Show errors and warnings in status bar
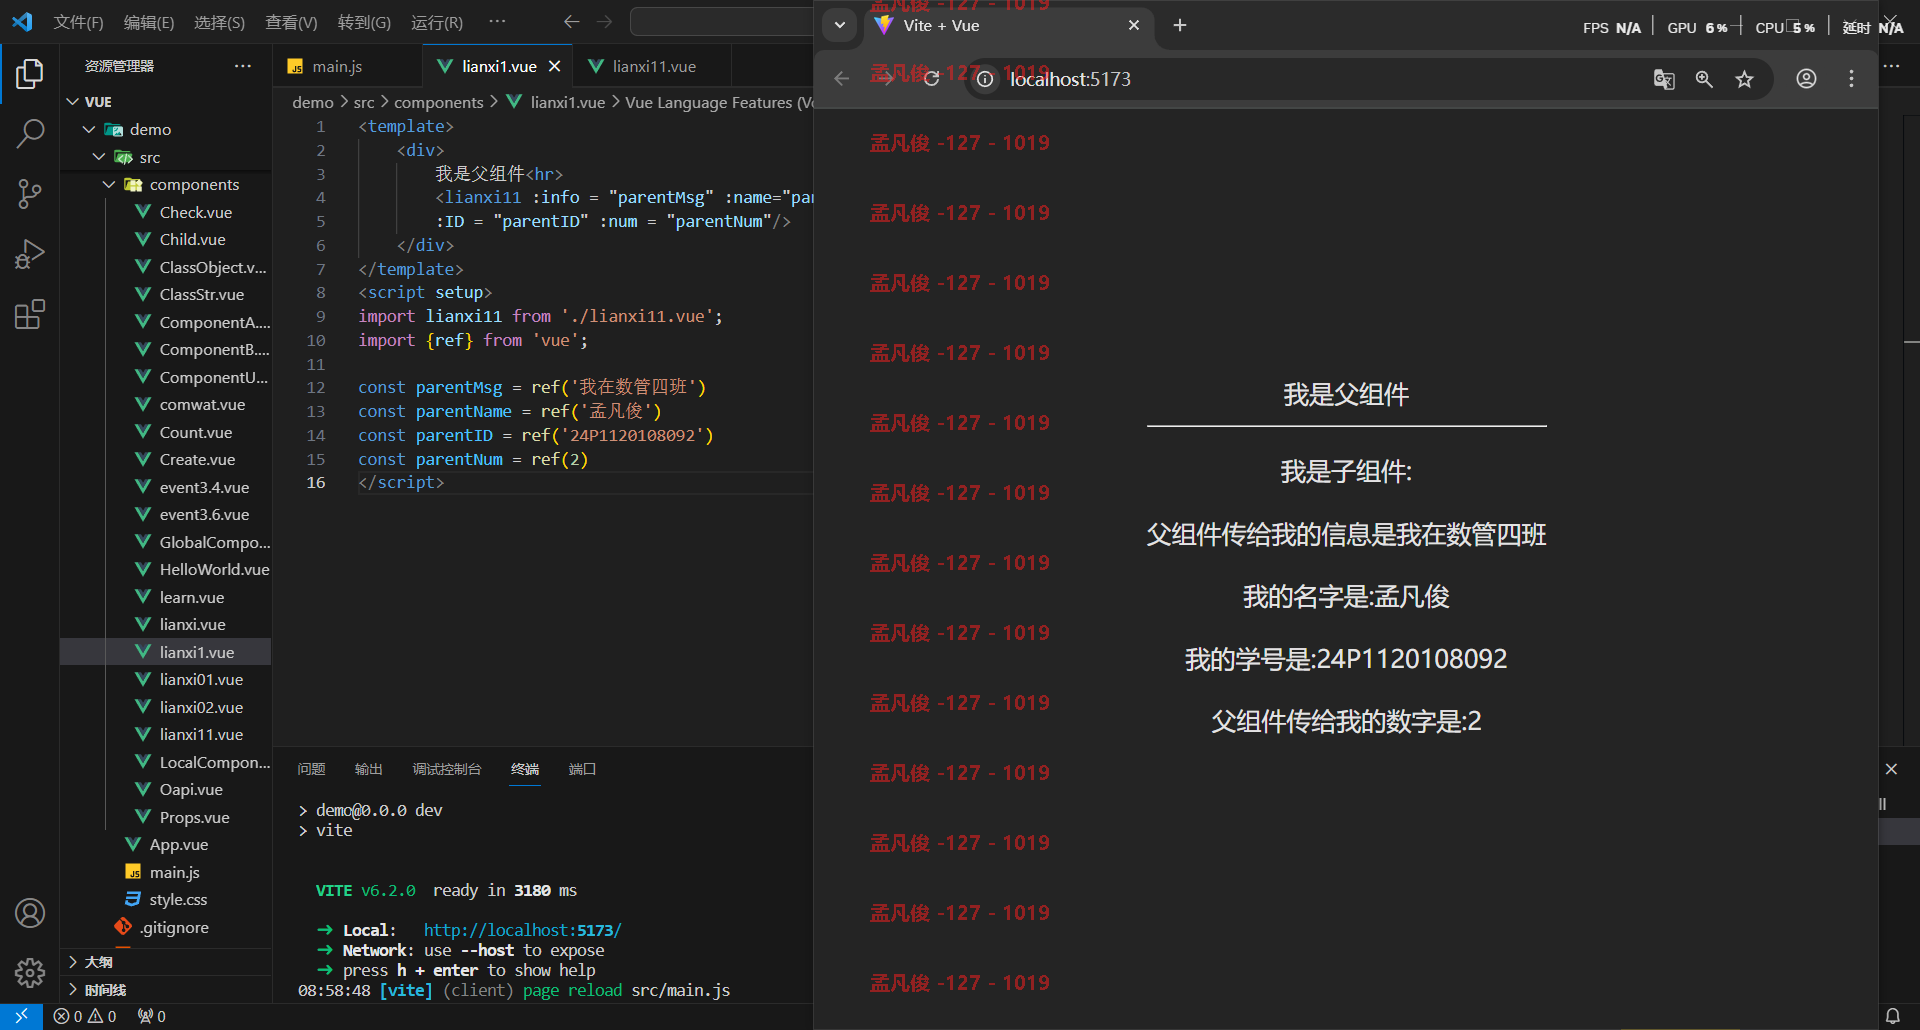The image size is (1920, 1030). coord(85,1016)
